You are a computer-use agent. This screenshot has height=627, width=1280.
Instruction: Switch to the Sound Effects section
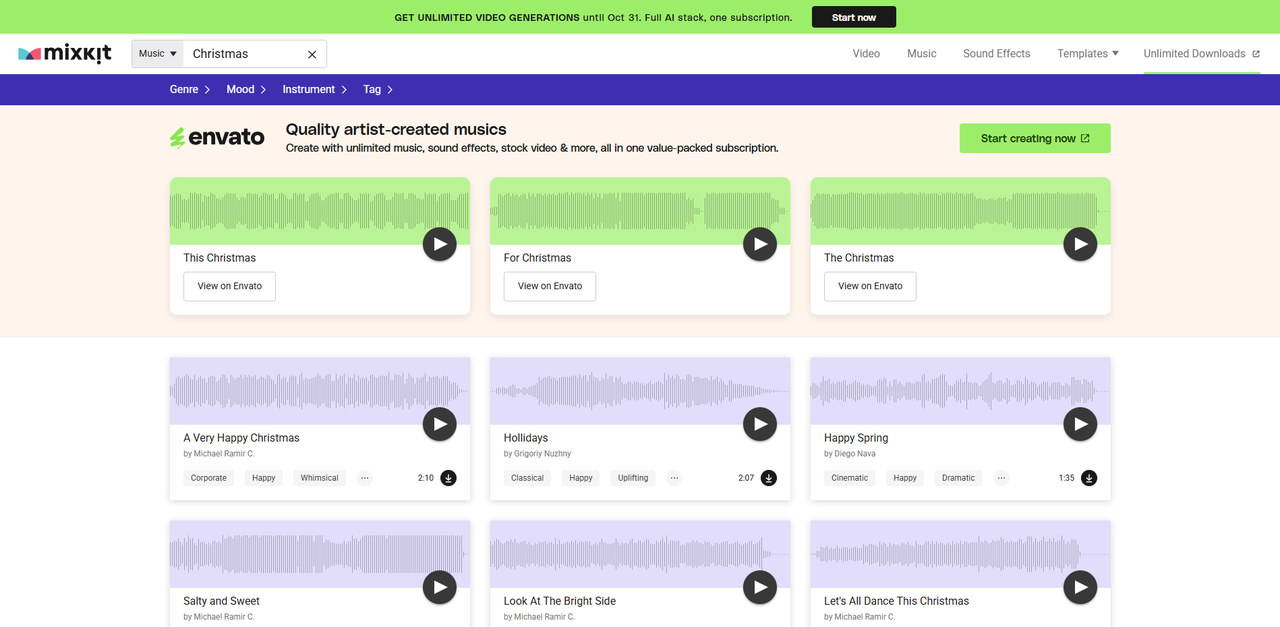pos(996,53)
